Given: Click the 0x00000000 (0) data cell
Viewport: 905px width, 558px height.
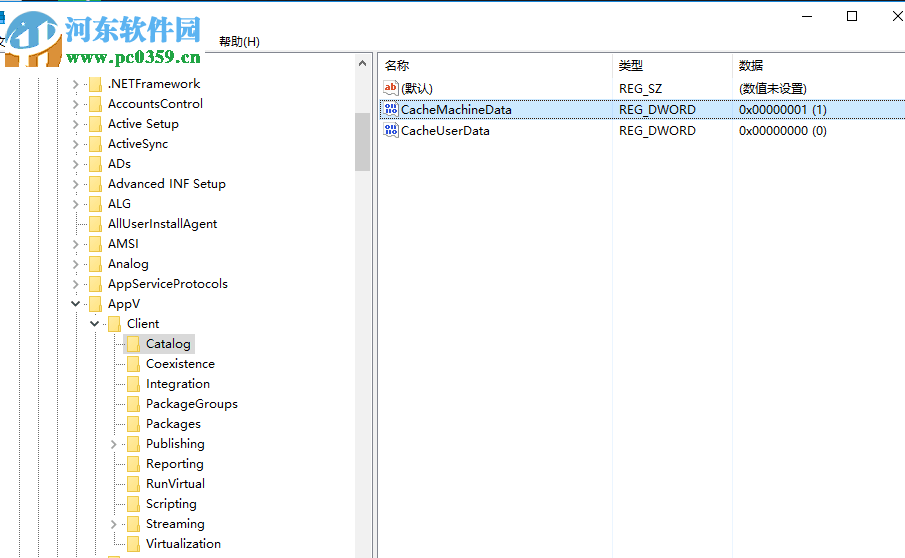Looking at the screenshot, I should [783, 130].
